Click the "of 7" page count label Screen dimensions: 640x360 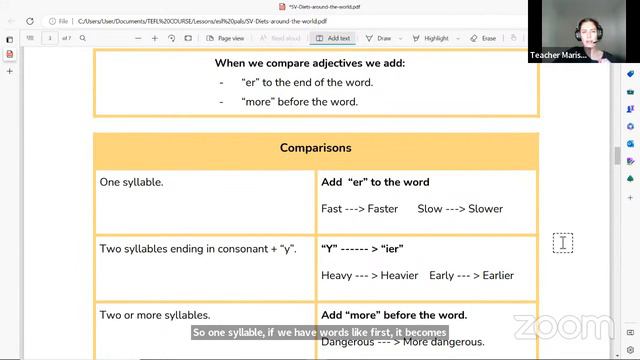pyautogui.click(x=67, y=38)
